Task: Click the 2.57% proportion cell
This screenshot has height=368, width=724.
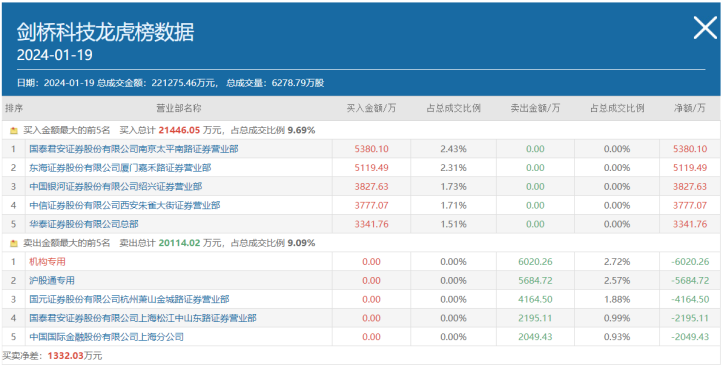Action: pos(617,280)
